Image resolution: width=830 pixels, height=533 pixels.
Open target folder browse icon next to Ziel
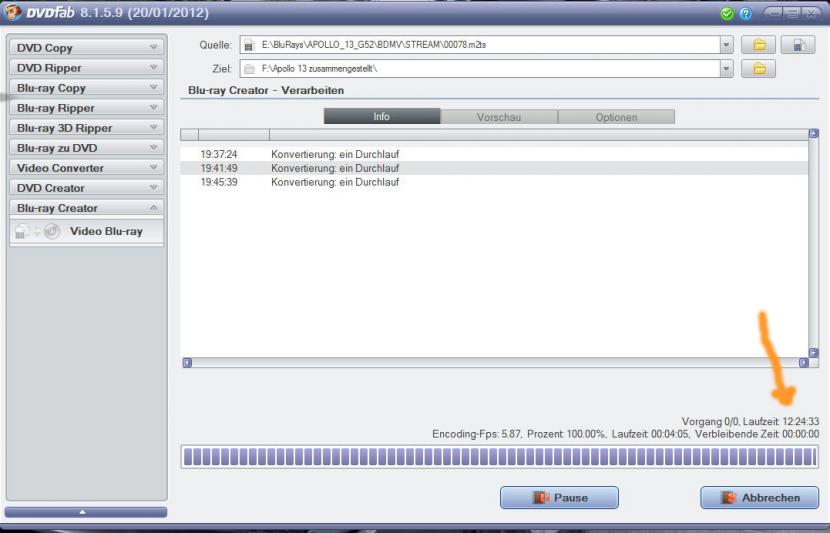[758, 68]
